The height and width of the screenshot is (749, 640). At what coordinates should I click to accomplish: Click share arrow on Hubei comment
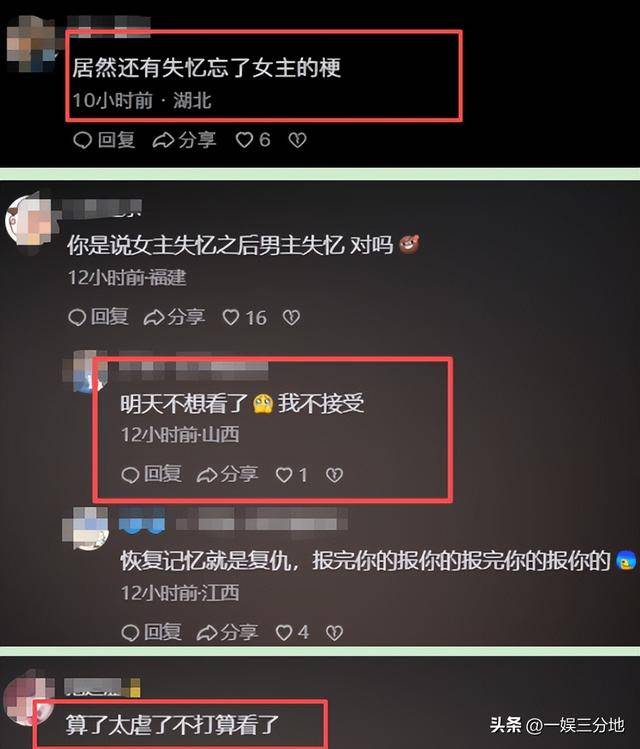pyautogui.click(x=163, y=140)
